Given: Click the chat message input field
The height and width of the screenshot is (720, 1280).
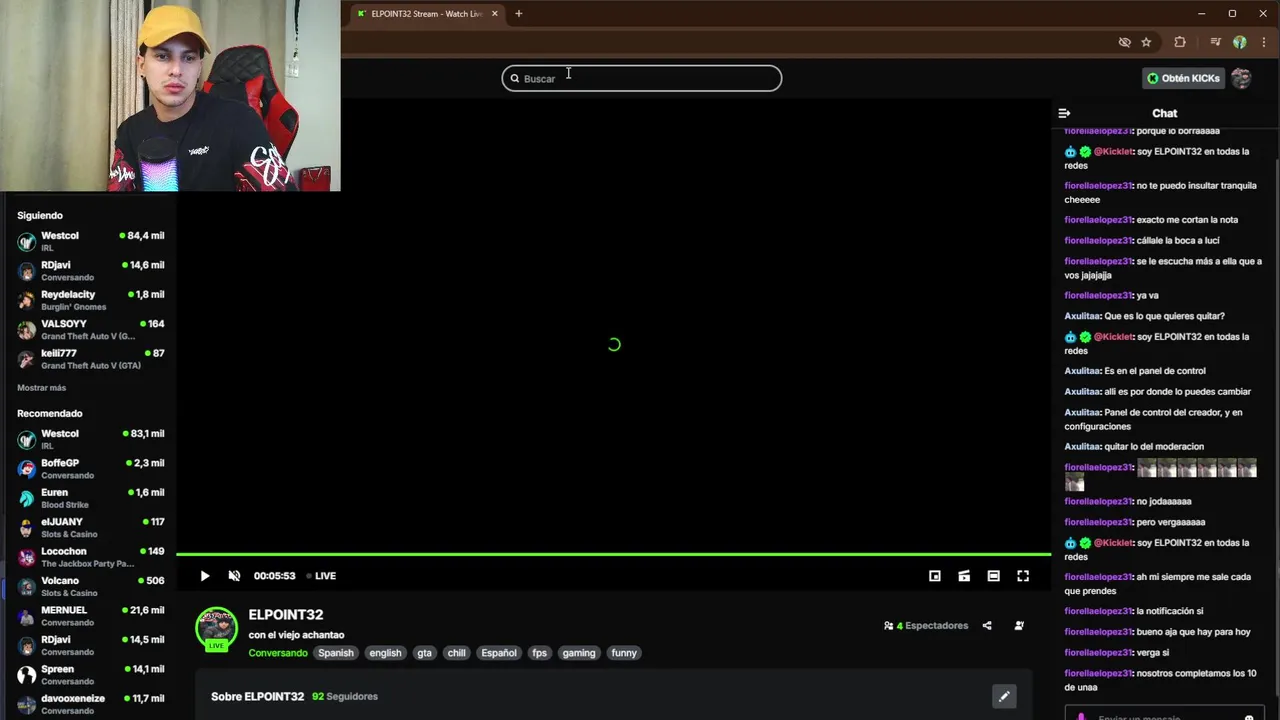Looking at the screenshot, I should point(1165,716).
